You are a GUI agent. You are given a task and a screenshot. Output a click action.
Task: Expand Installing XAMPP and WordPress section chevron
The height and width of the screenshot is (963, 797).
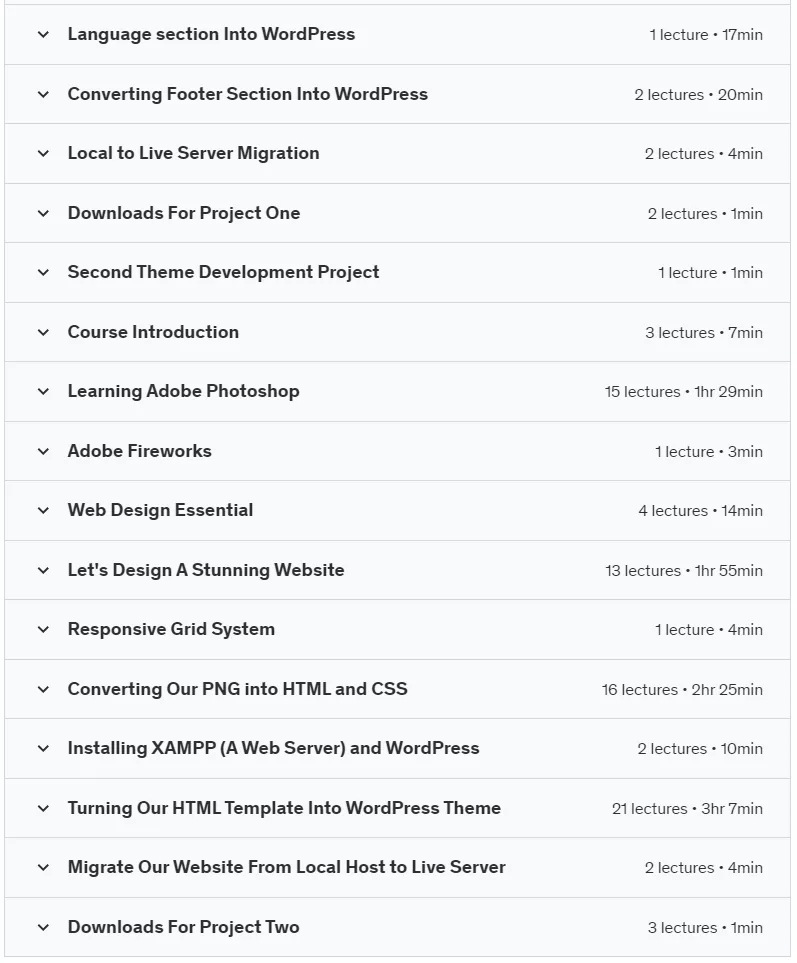pyautogui.click(x=43, y=749)
